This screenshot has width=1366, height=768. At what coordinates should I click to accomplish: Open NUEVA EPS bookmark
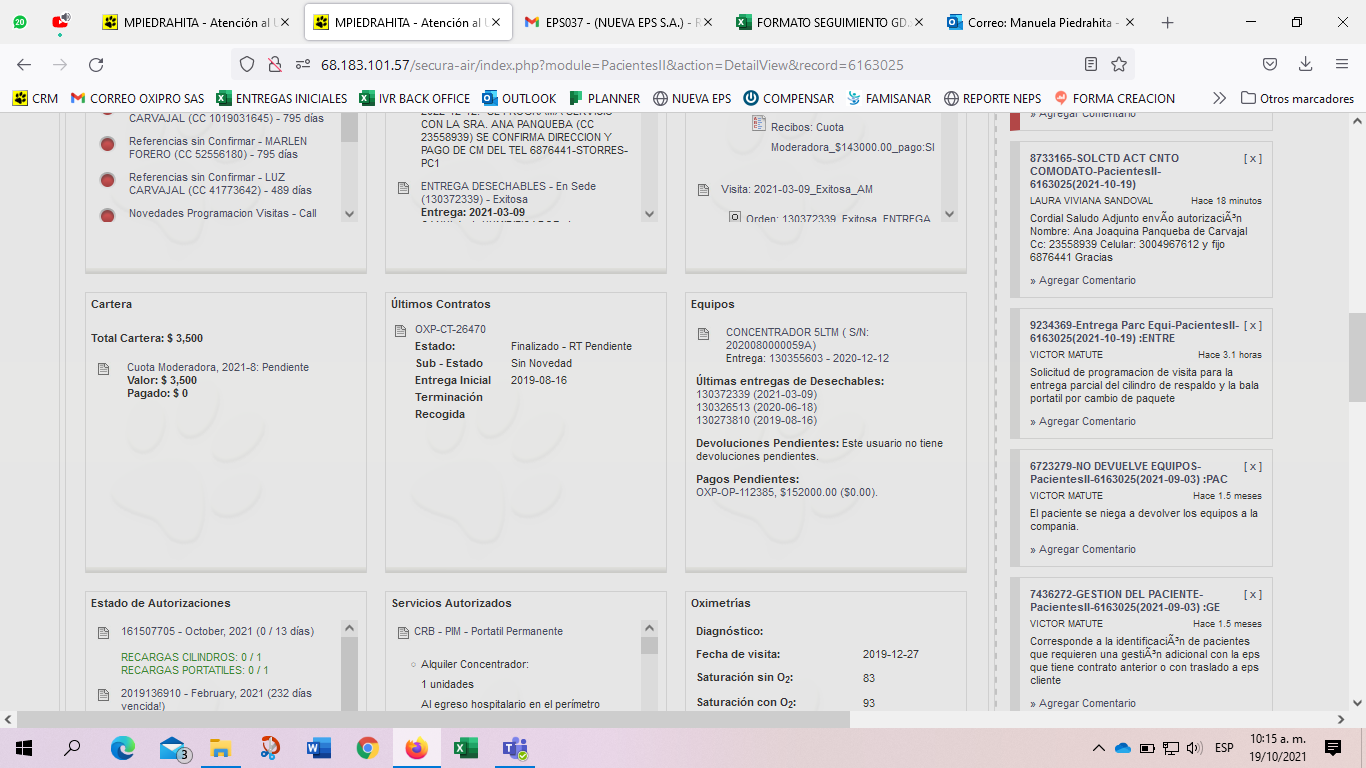point(692,98)
